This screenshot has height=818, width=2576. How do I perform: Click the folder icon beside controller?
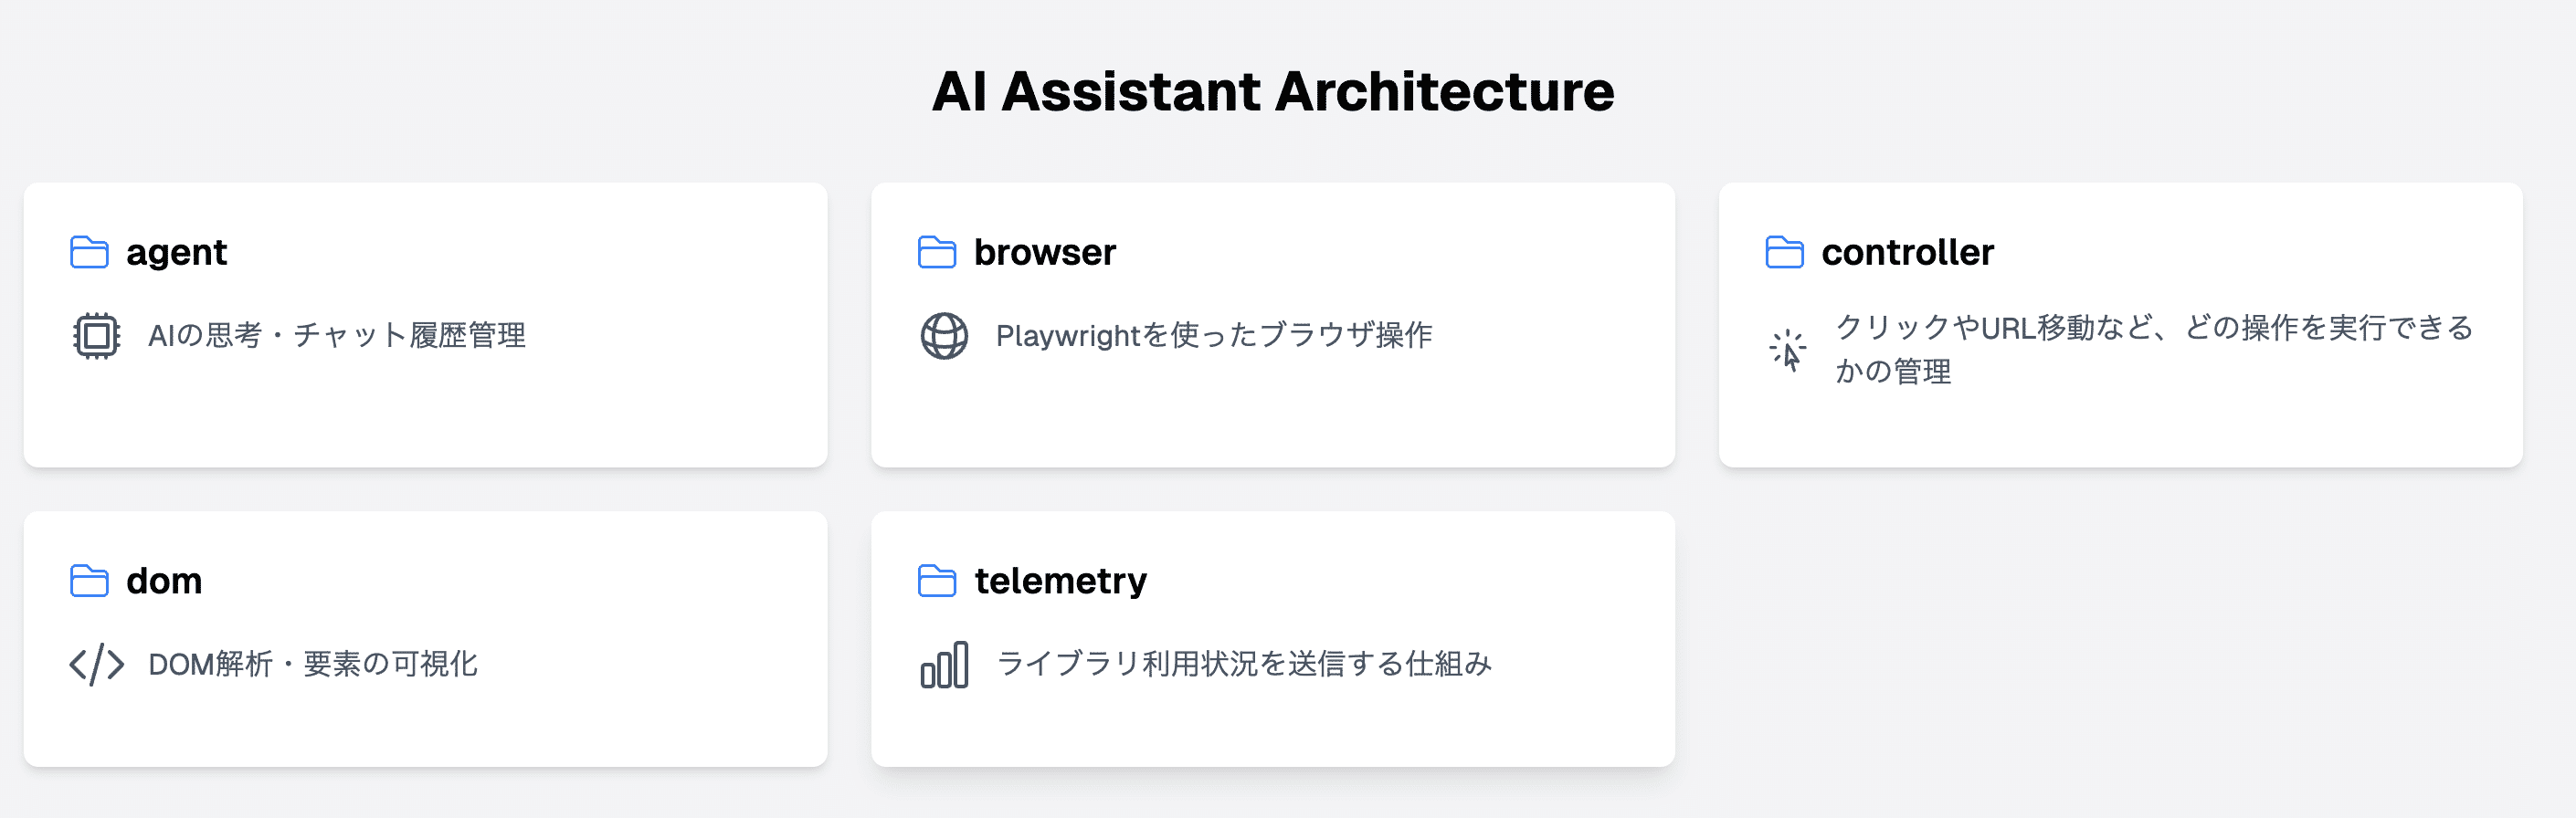1784,252
